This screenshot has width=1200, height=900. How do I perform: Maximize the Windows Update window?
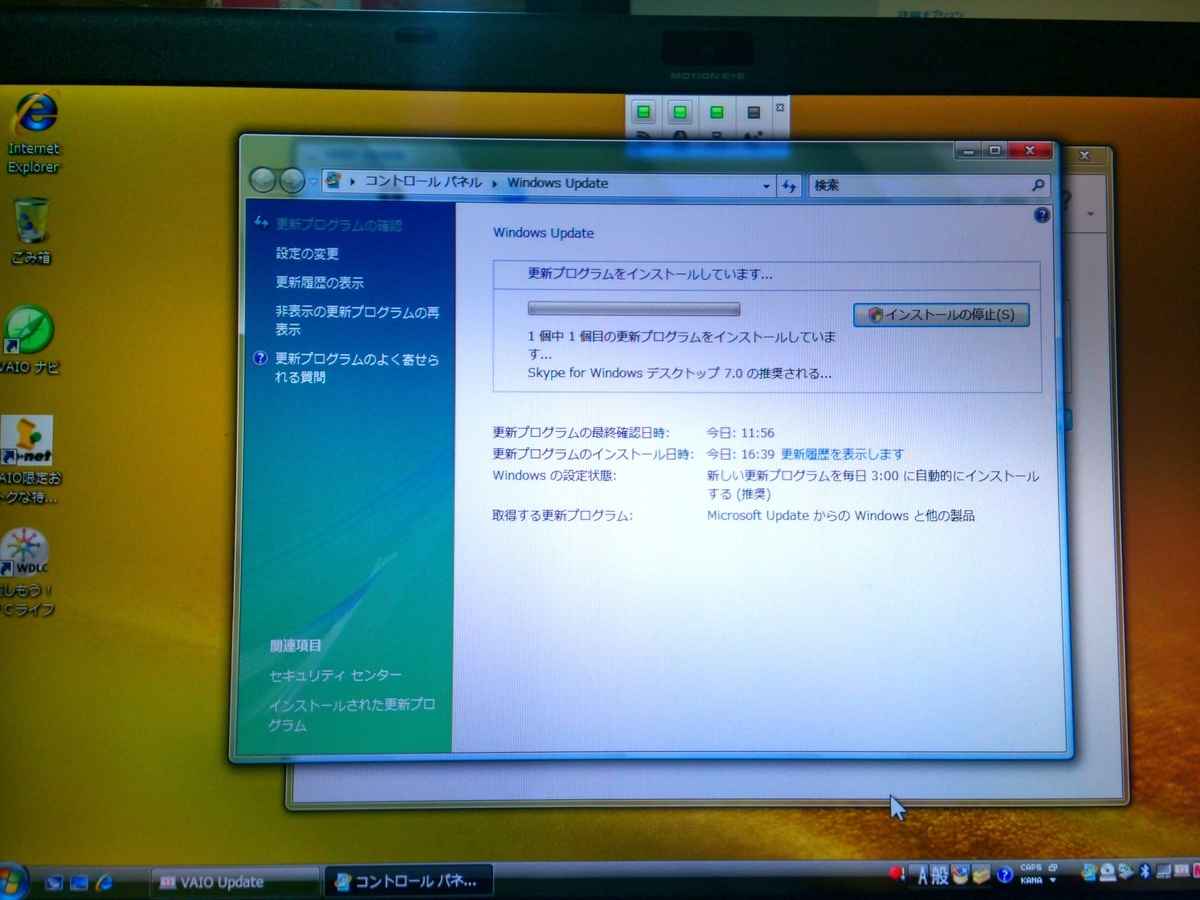point(993,150)
